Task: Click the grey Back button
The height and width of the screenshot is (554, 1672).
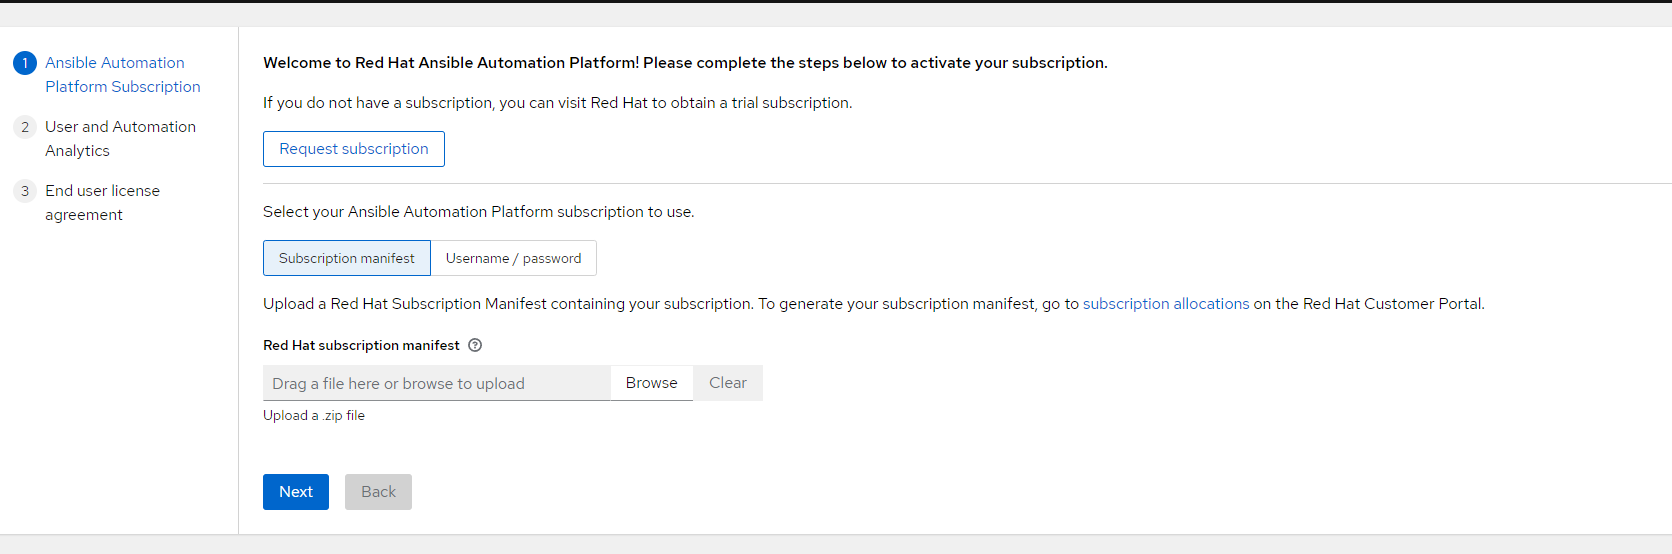Action: tap(378, 492)
